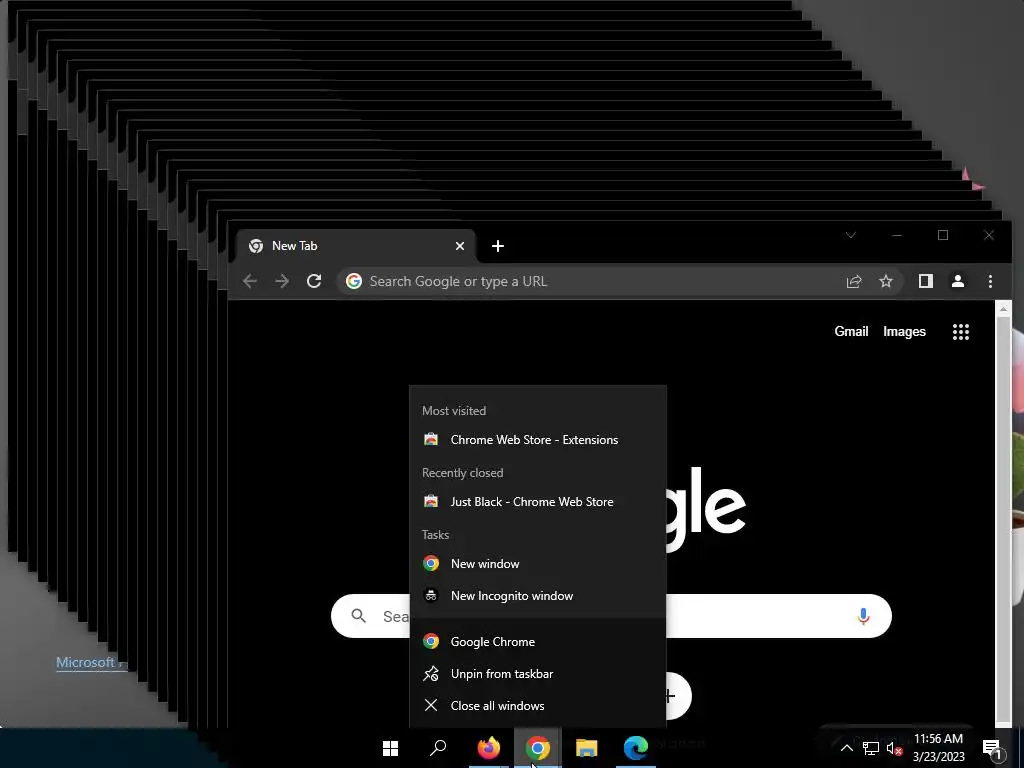Open File Explorer from taskbar
The width and height of the screenshot is (1024, 768).
[586, 748]
